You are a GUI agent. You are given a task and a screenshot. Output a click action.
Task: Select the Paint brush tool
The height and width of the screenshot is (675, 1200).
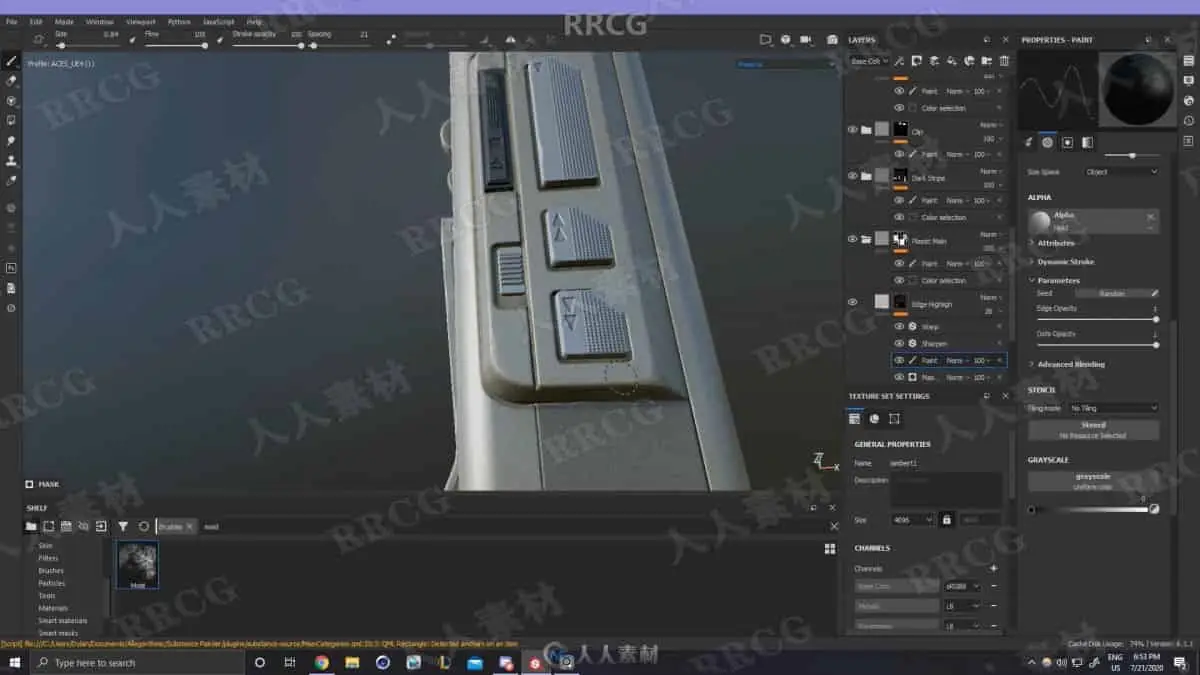pyautogui.click(x=11, y=61)
